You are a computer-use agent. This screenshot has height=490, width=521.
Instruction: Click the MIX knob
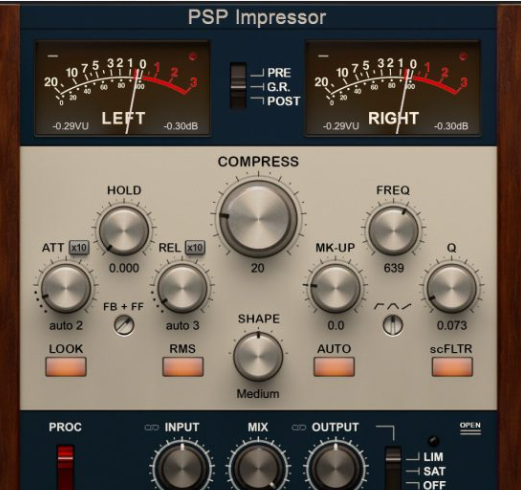click(x=258, y=467)
